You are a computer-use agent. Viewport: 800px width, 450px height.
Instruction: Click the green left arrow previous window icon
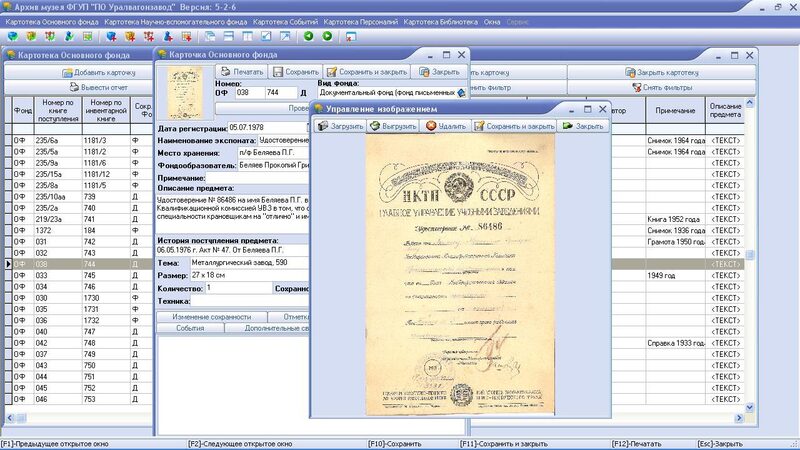click(x=308, y=36)
